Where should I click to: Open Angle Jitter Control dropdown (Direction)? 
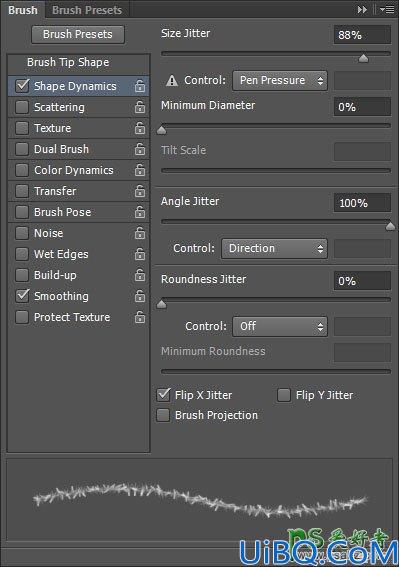tap(274, 248)
